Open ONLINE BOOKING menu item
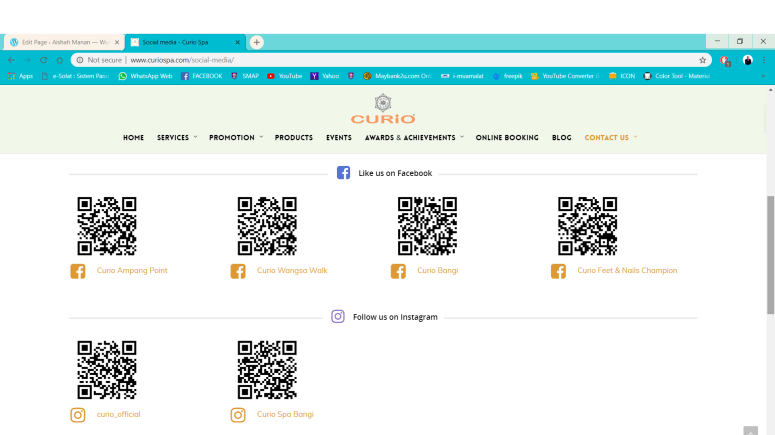Viewport: 775px width, 435px height. 507,138
